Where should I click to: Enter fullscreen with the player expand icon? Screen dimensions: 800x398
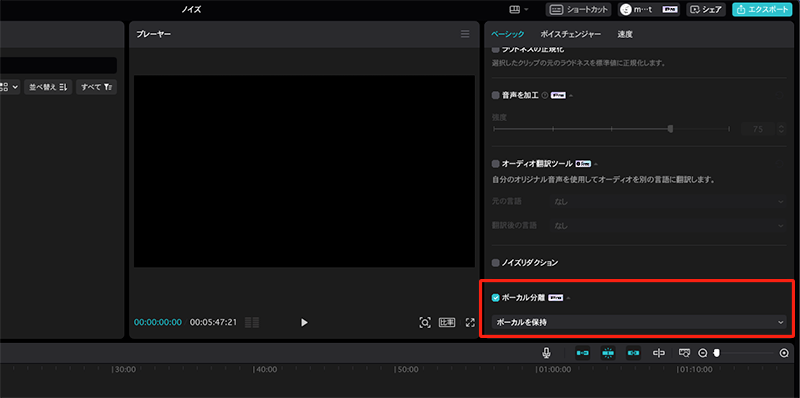coord(470,322)
